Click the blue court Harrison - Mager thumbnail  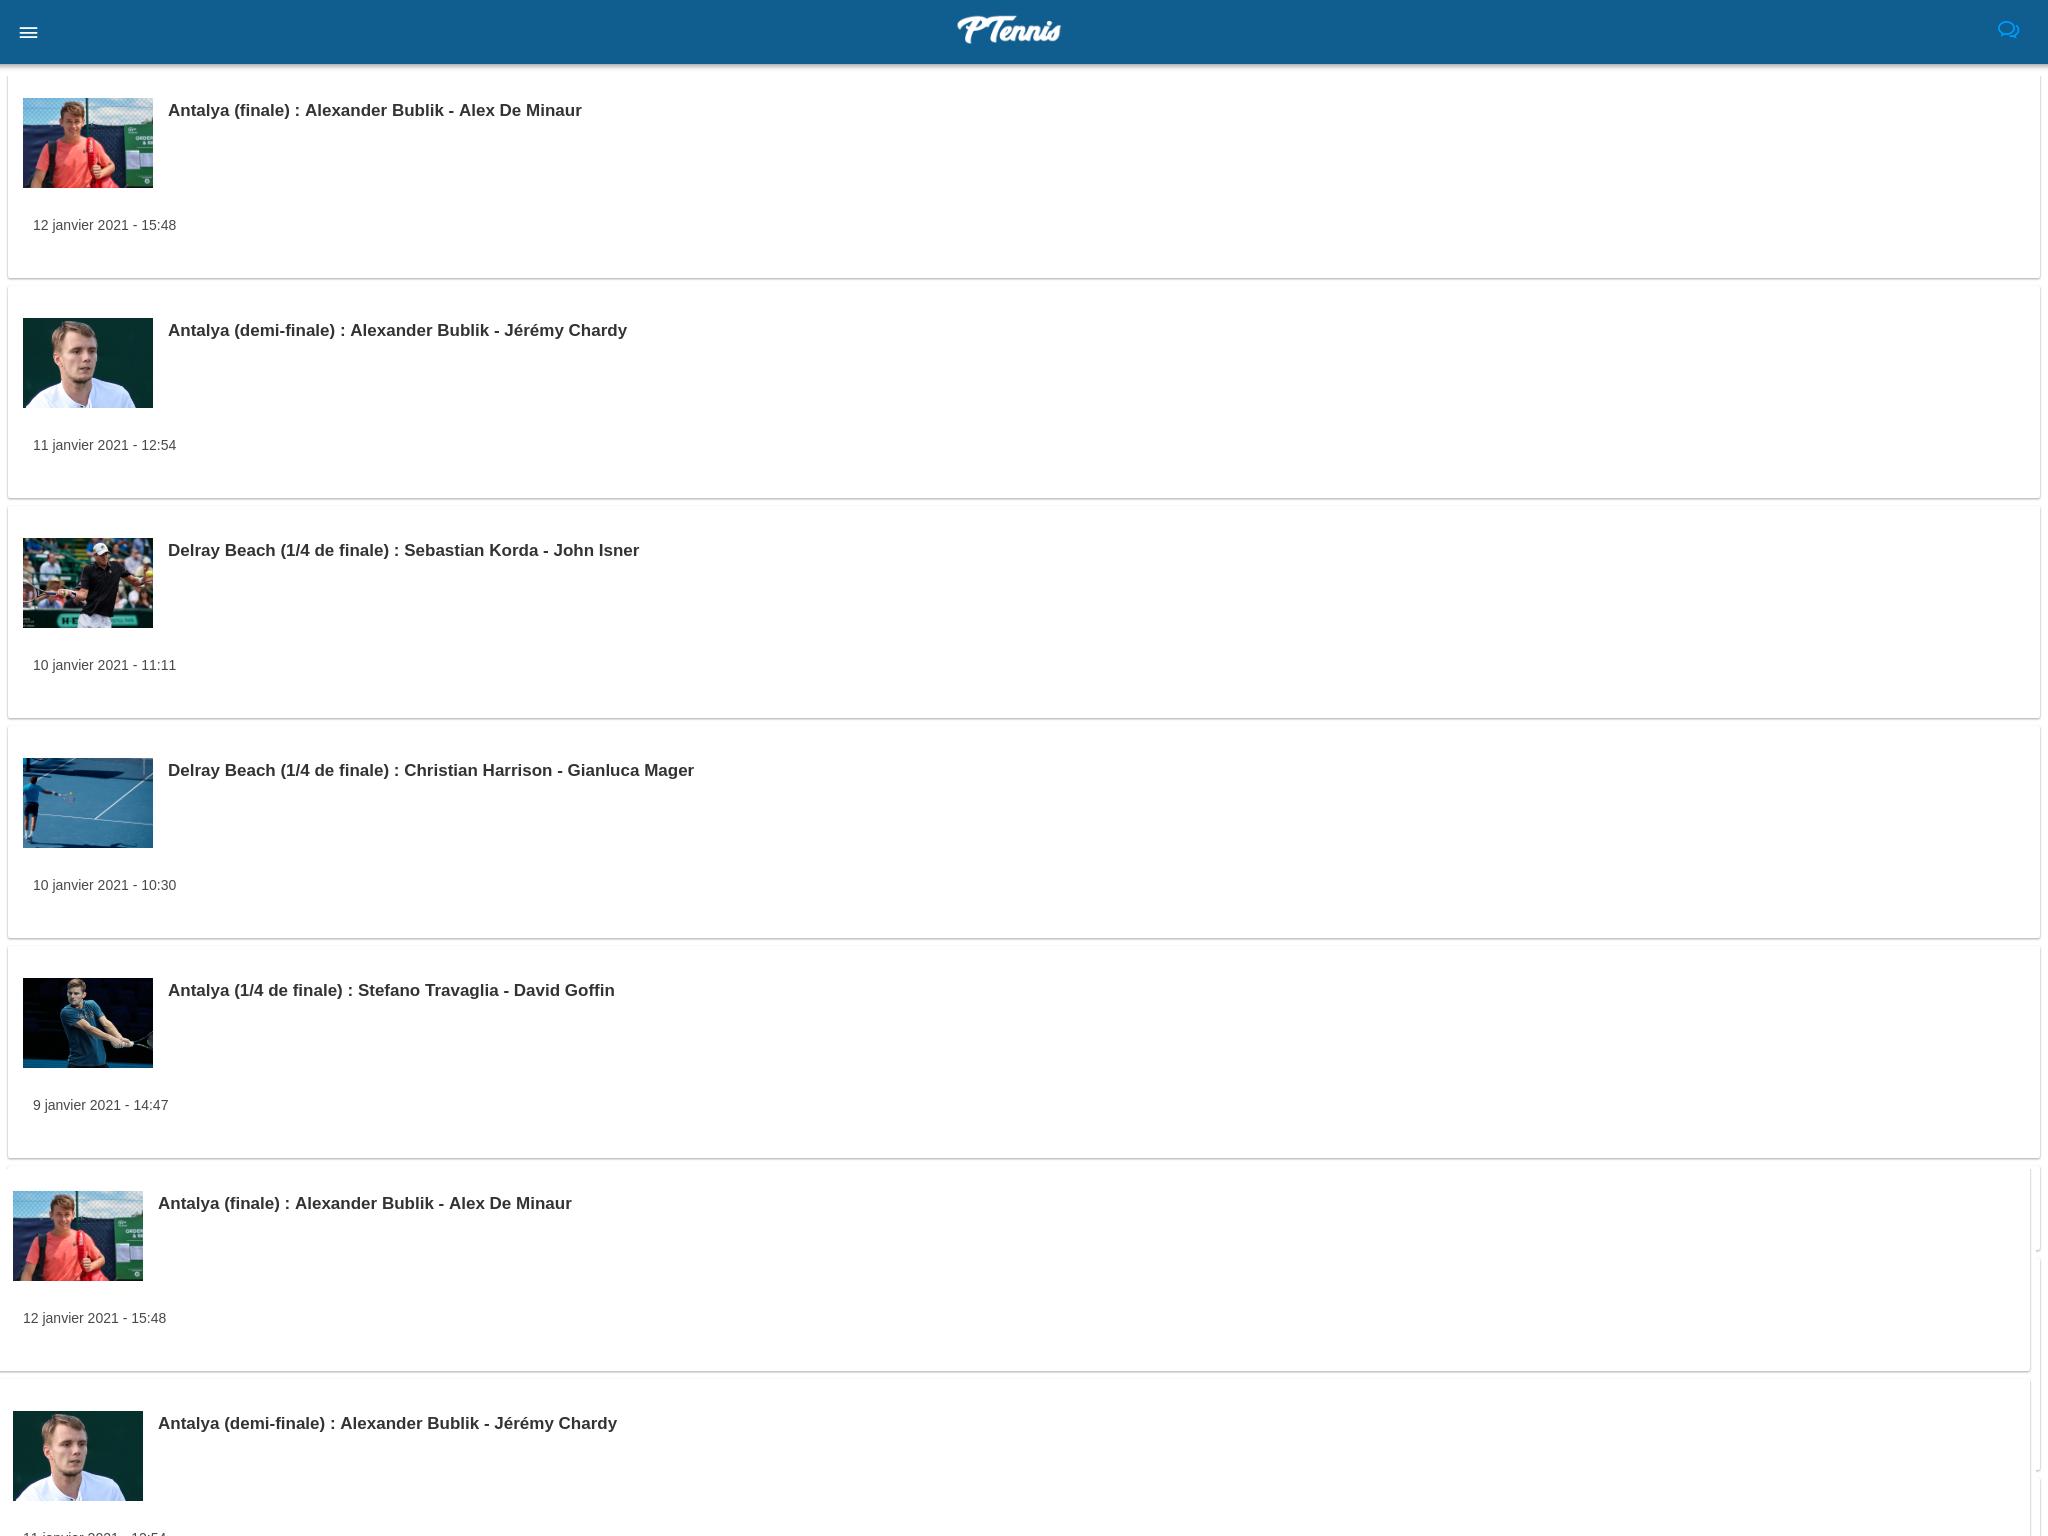(x=88, y=803)
